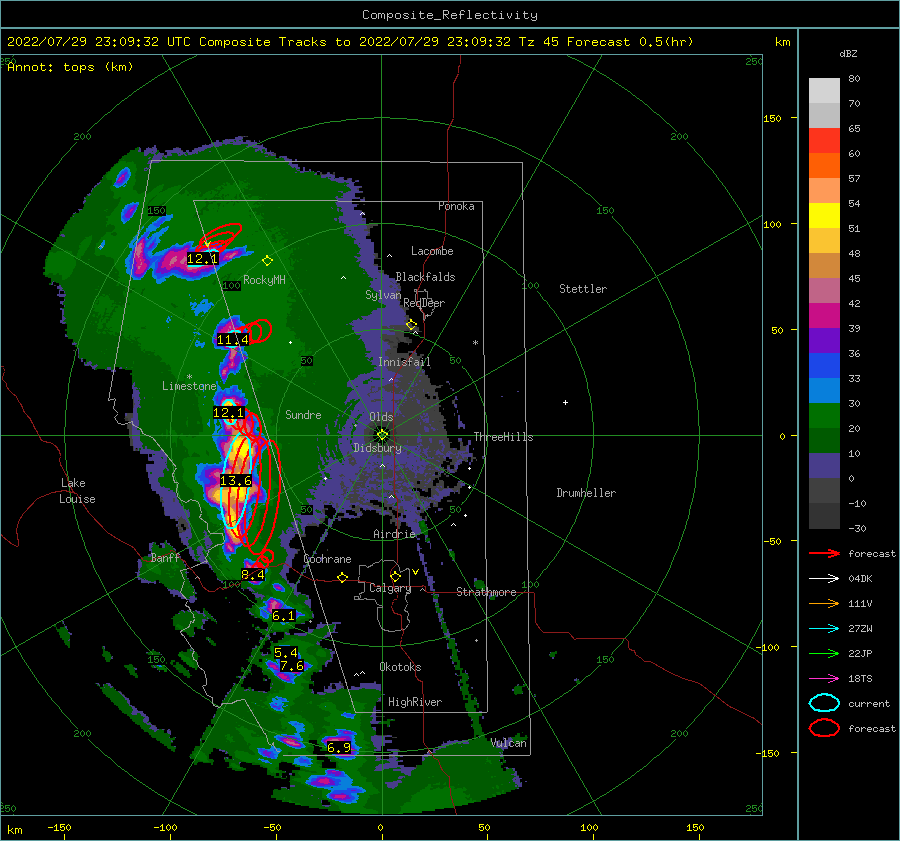Click the orange 111V arrow in legend
Screen dimensions: 900x841
(824, 603)
